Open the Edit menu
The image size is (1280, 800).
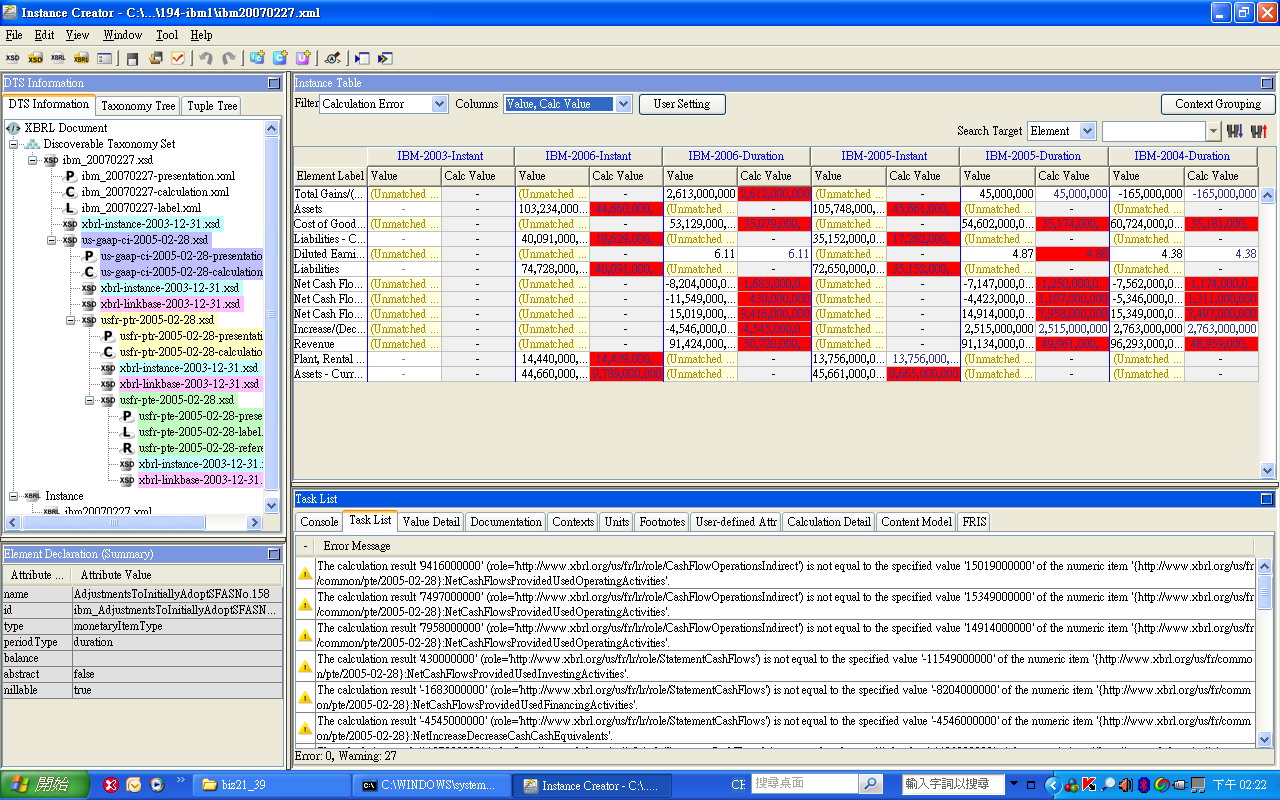pos(44,35)
